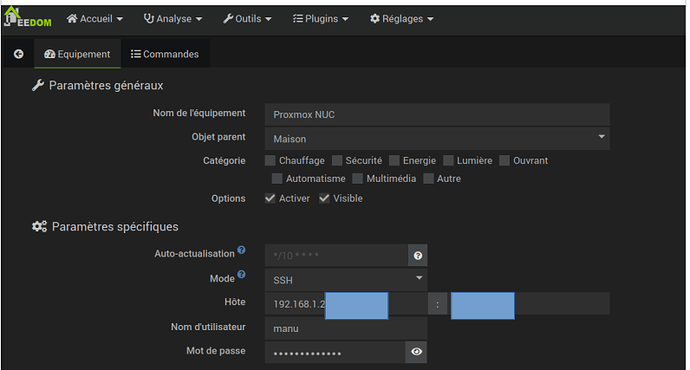
Task: Switch to the Commandes tab
Action: pos(165,54)
